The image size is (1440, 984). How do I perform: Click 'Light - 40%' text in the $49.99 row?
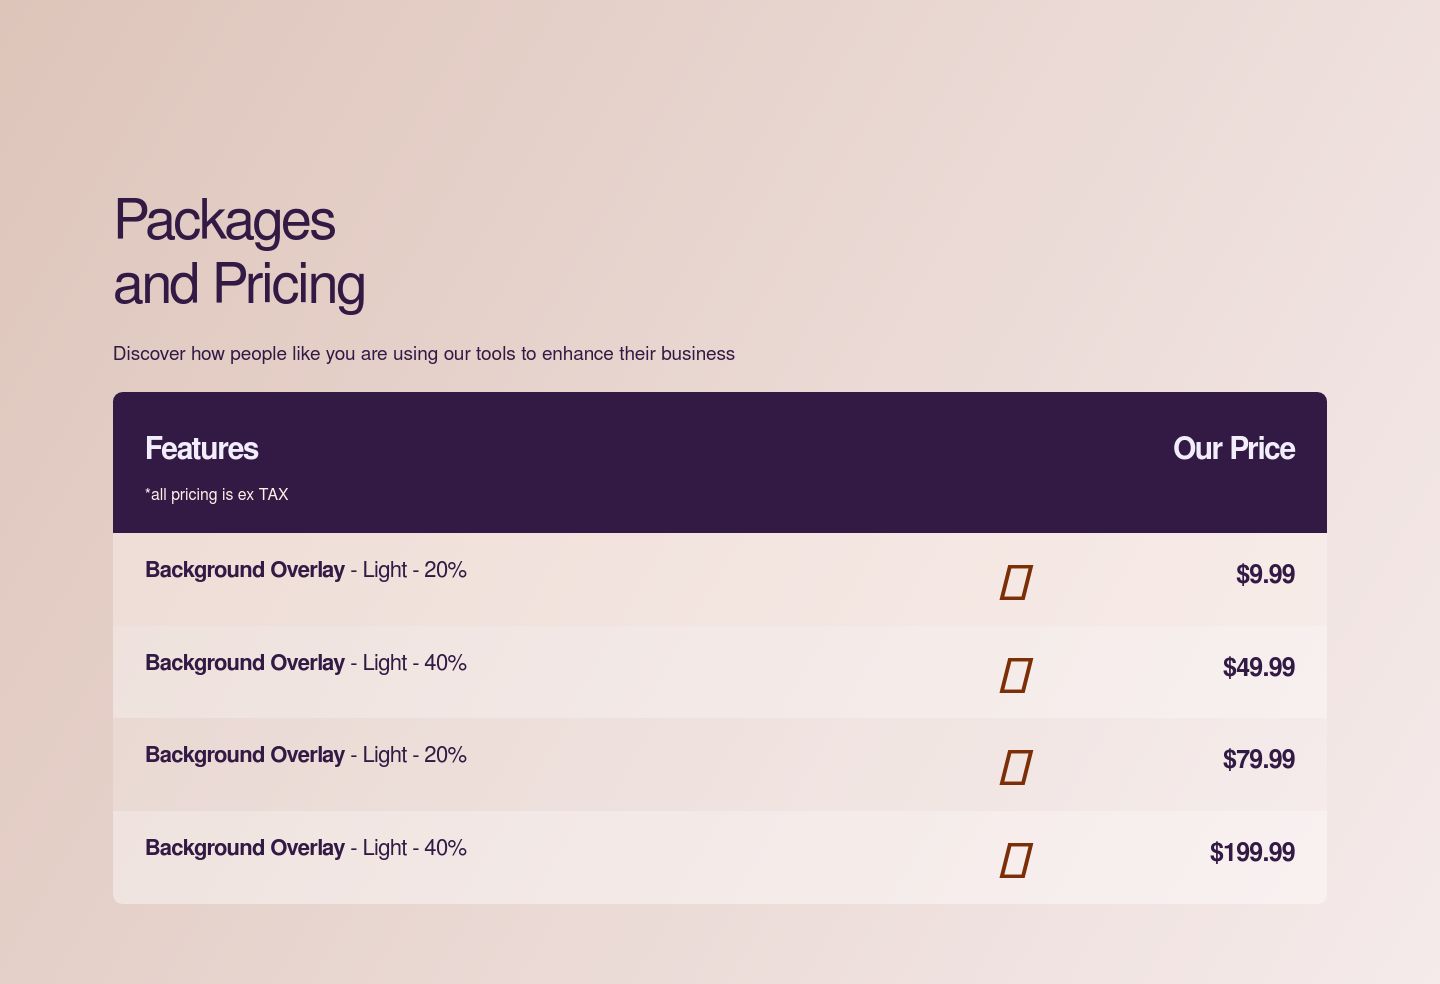tap(414, 663)
